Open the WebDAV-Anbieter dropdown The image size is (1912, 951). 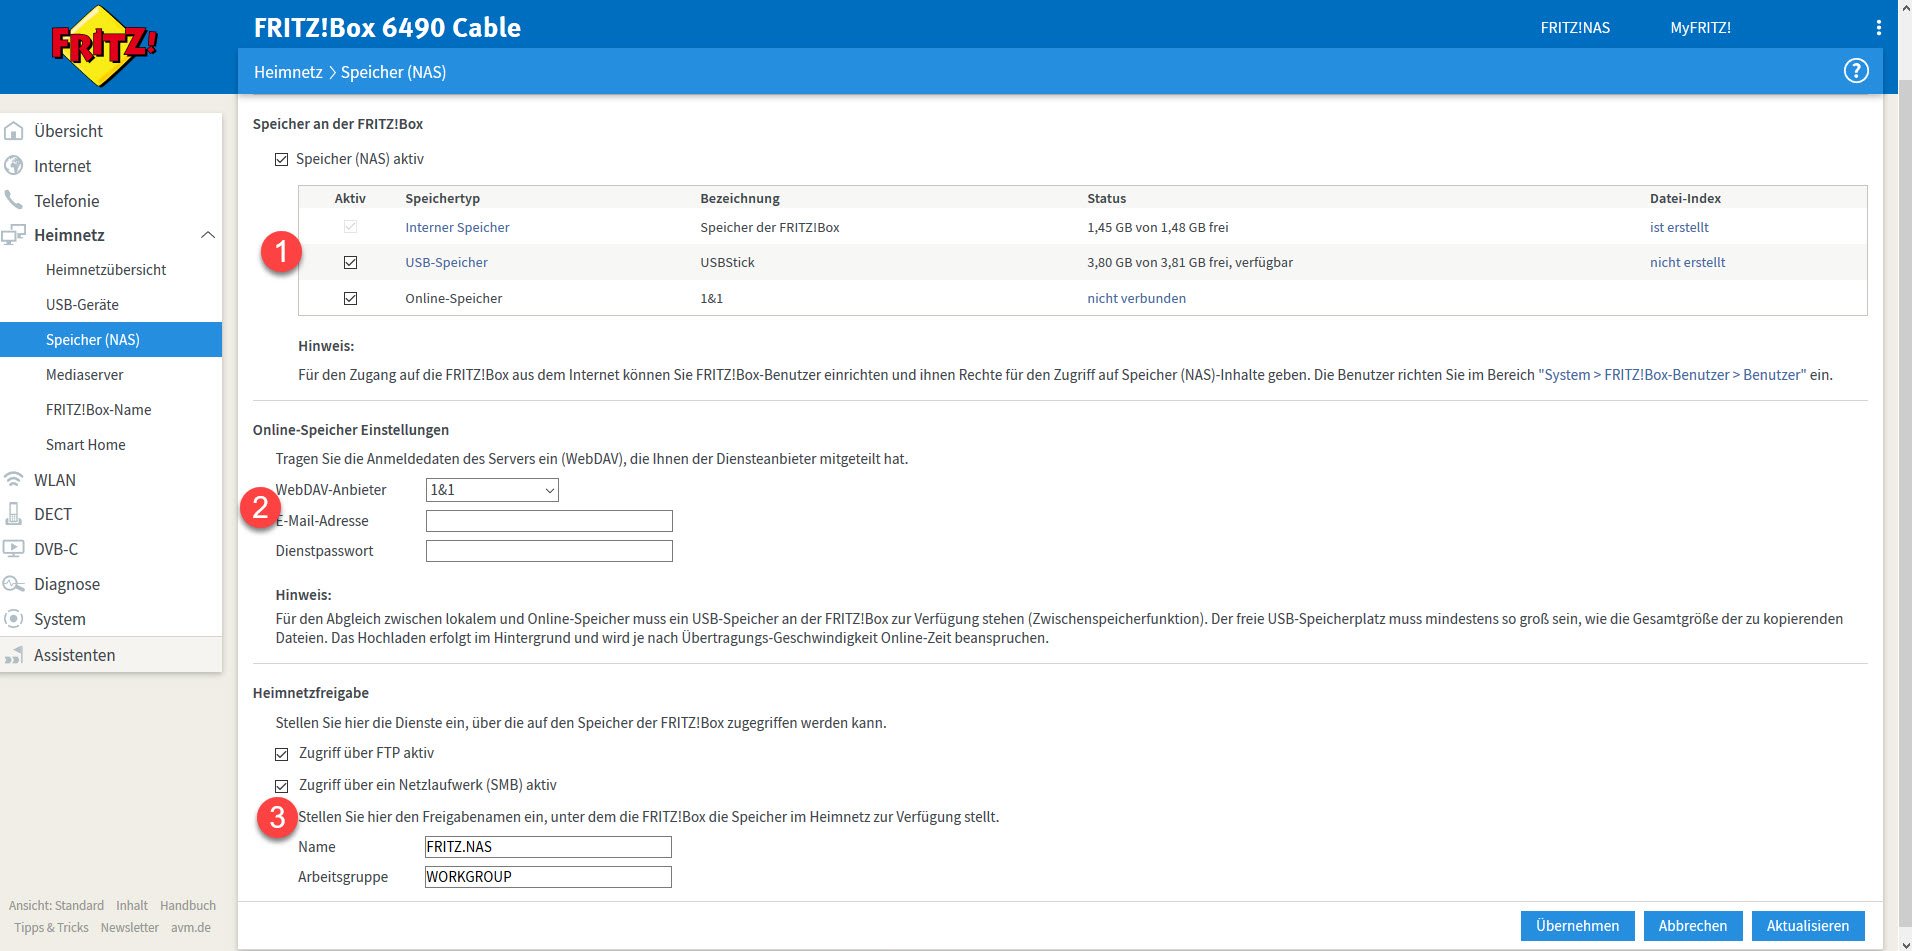(x=492, y=490)
